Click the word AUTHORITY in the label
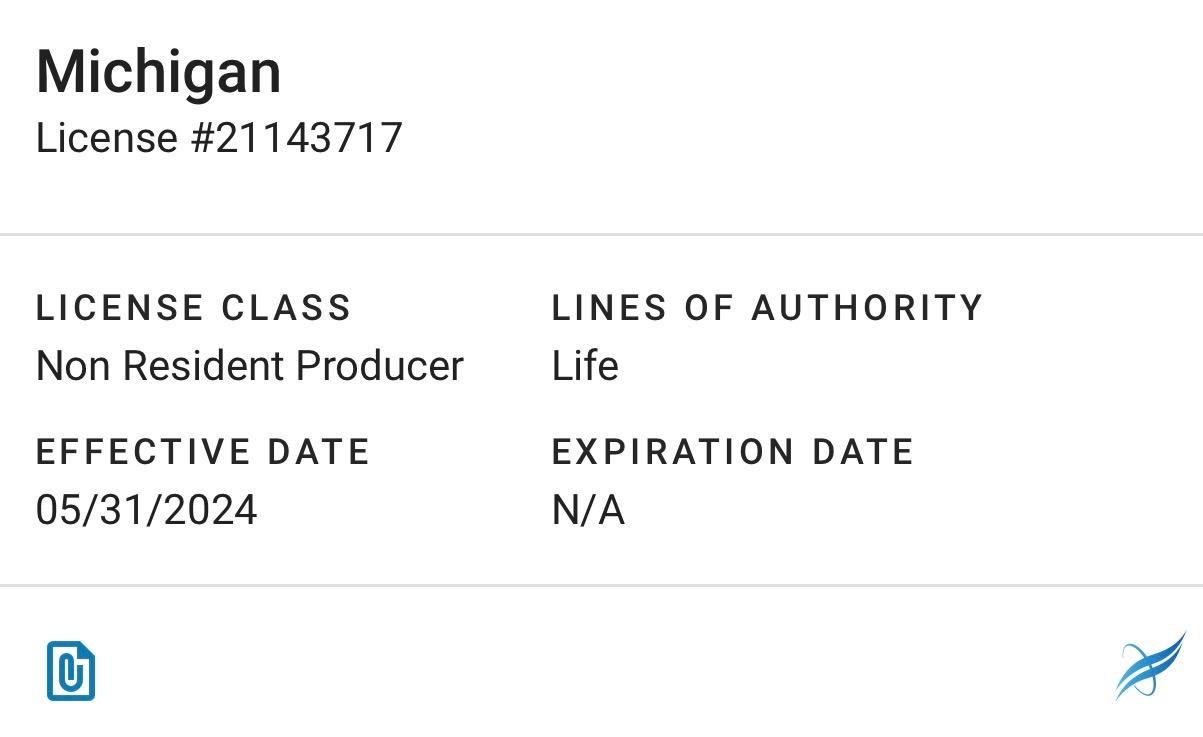This screenshot has height=737, width=1203. click(x=868, y=308)
